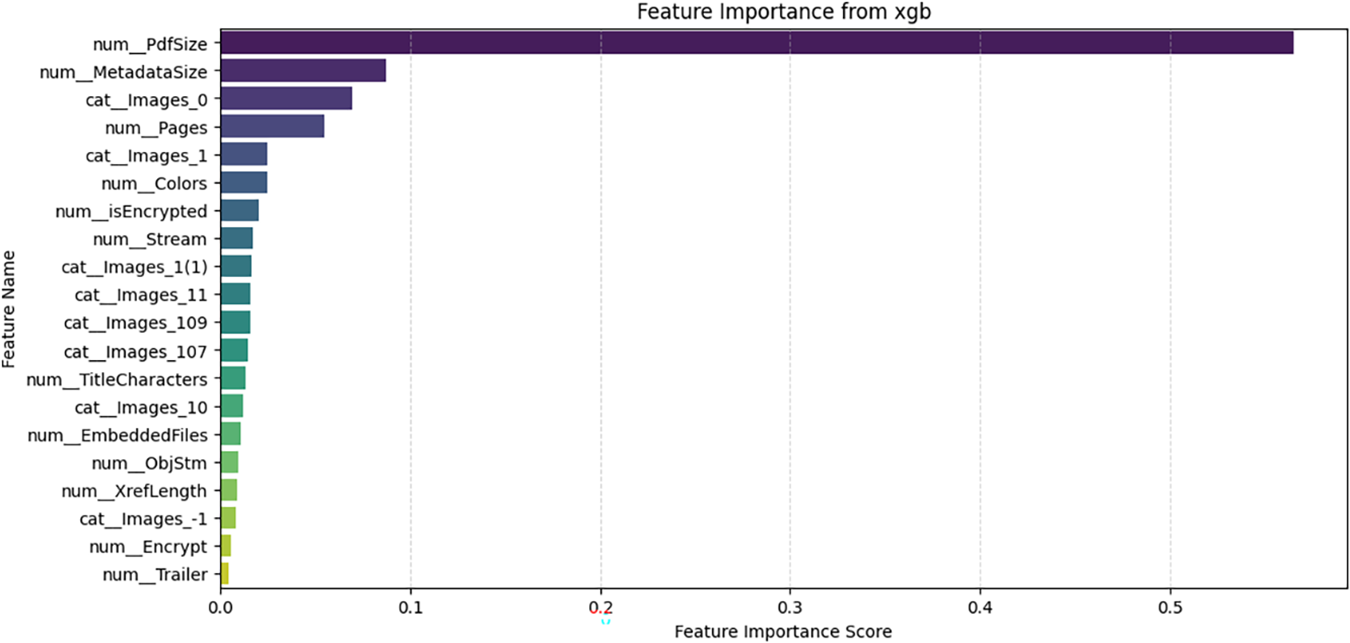Click the num__Encrypt feature label
1350x643 pixels.
[x=148, y=547]
